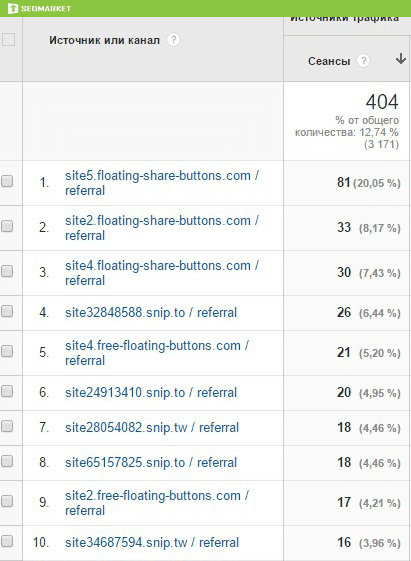Open site5.floating-share-buttons.com / referral link
Screen dimensions: 411x561
pos(162,183)
